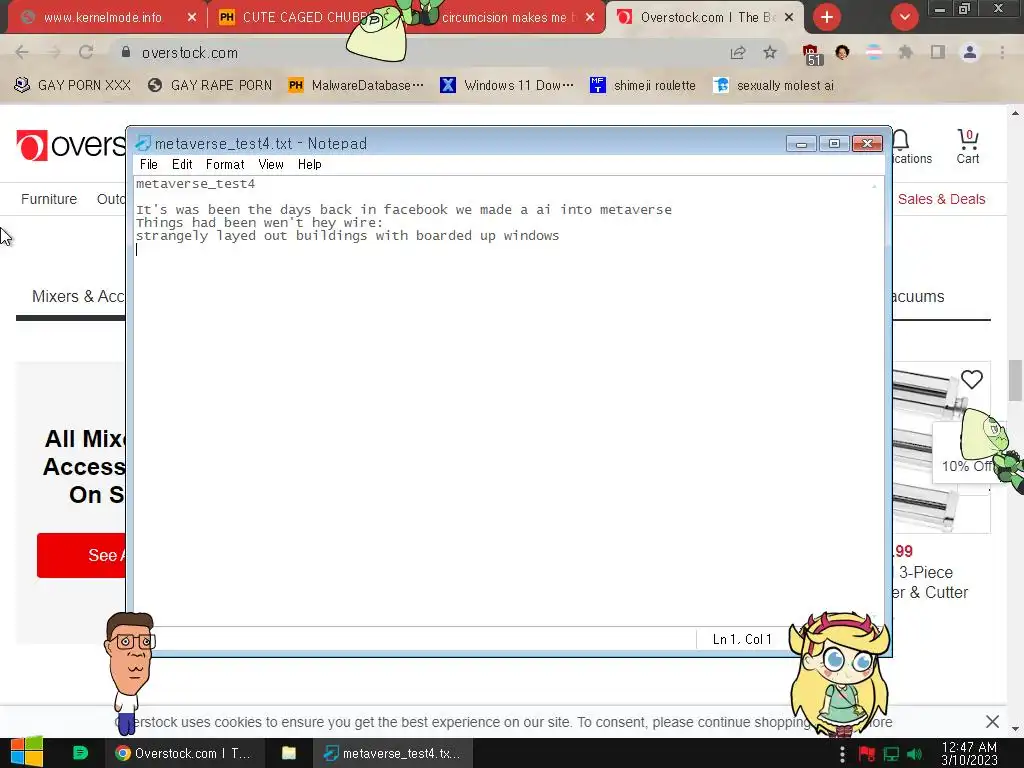Dismiss the cookie notice with X
1024x768 pixels.
[x=992, y=722]
